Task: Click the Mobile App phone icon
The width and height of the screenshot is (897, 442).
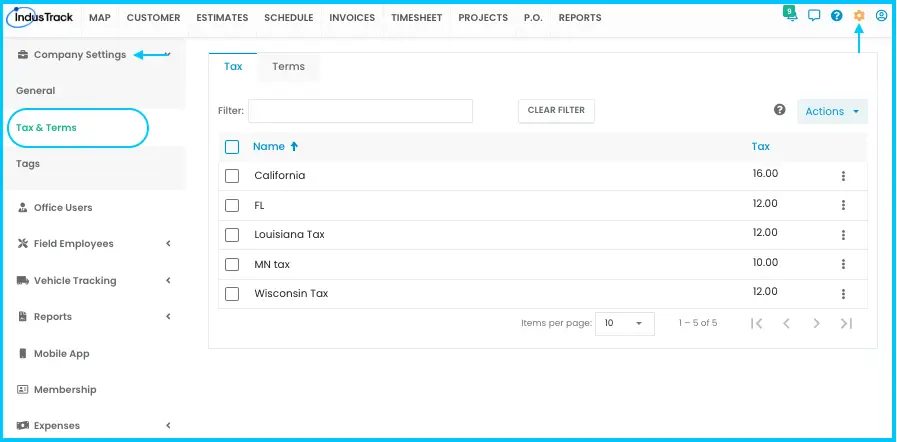Action: click(x=23, y=353)
